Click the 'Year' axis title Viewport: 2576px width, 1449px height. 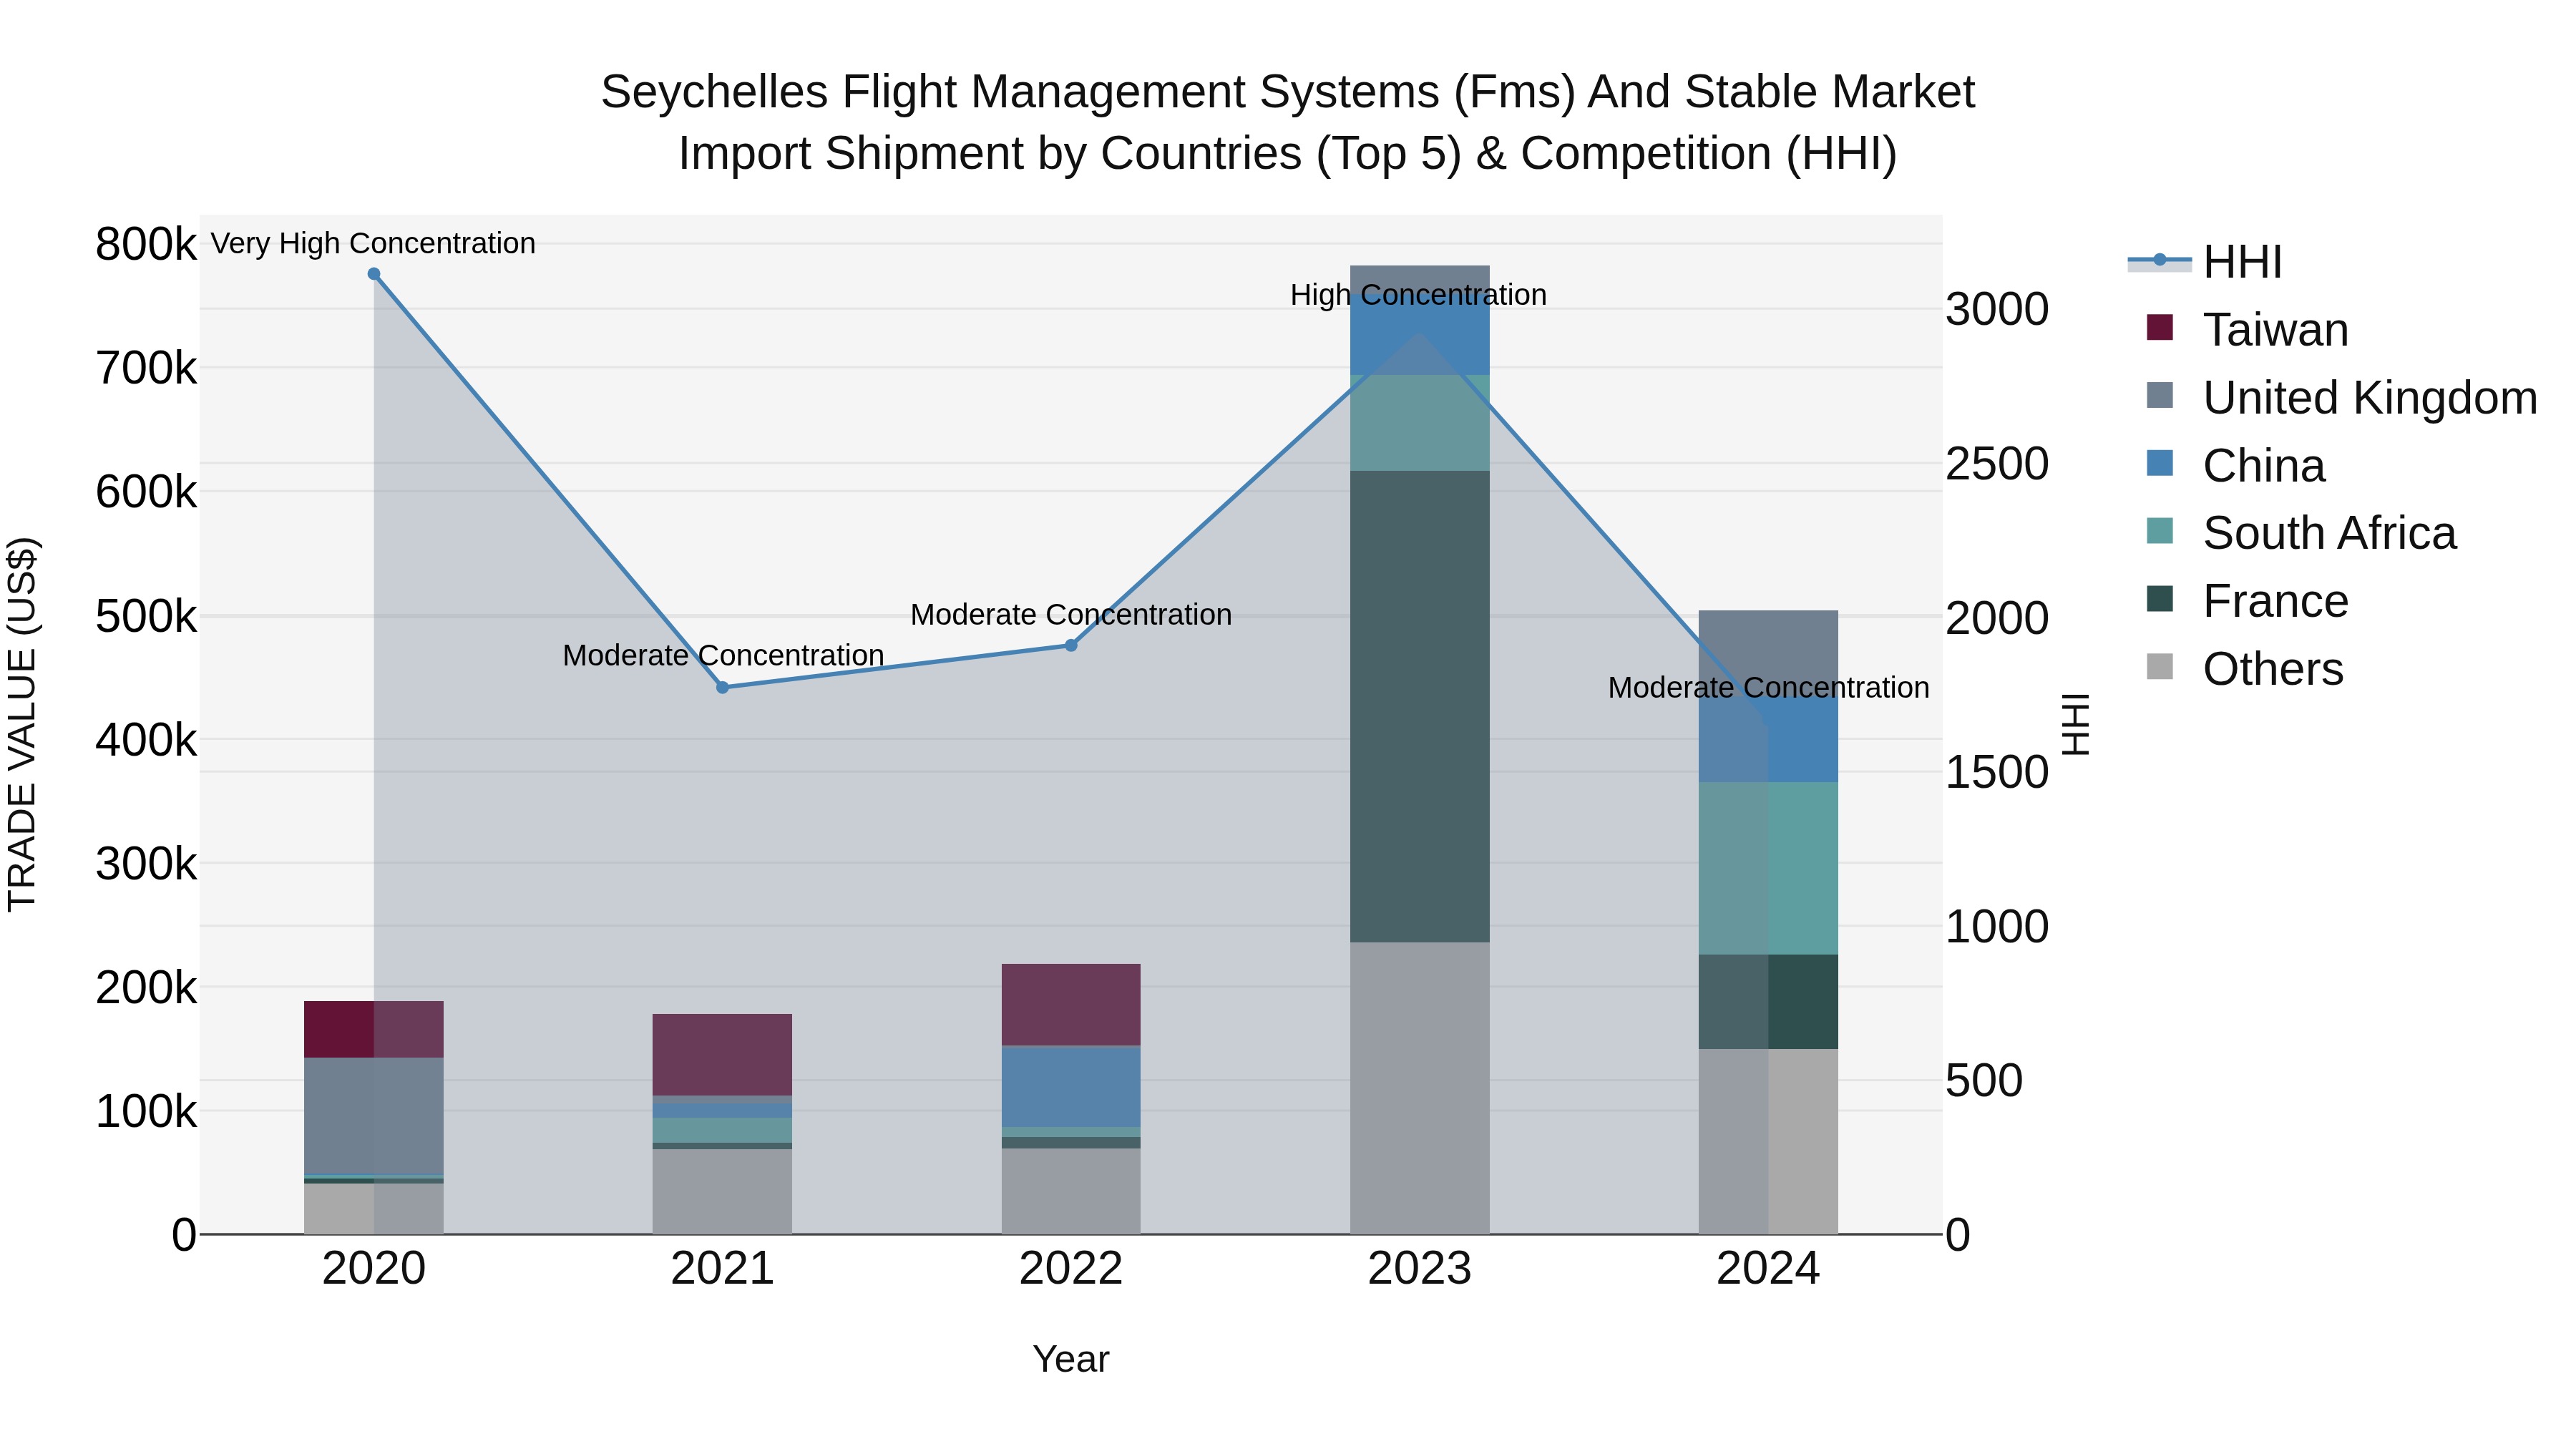pos(1071,1360)
